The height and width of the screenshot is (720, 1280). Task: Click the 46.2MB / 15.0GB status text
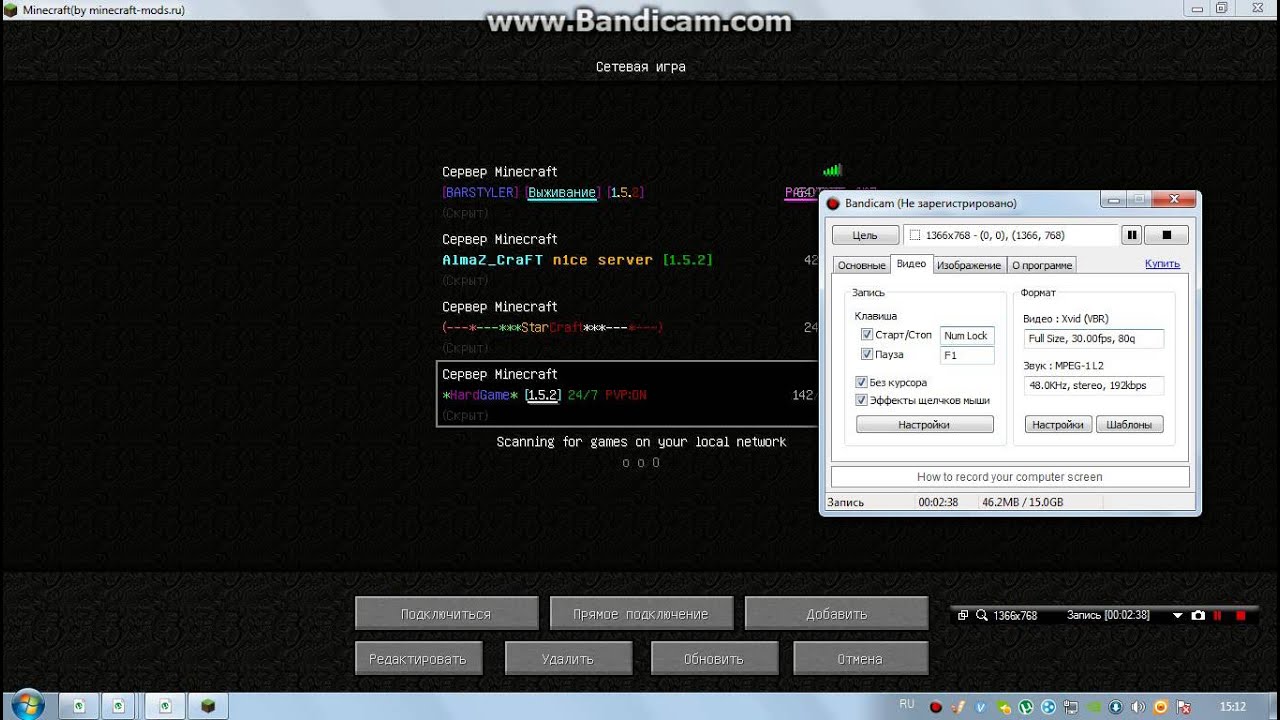tap(1023, 502)
